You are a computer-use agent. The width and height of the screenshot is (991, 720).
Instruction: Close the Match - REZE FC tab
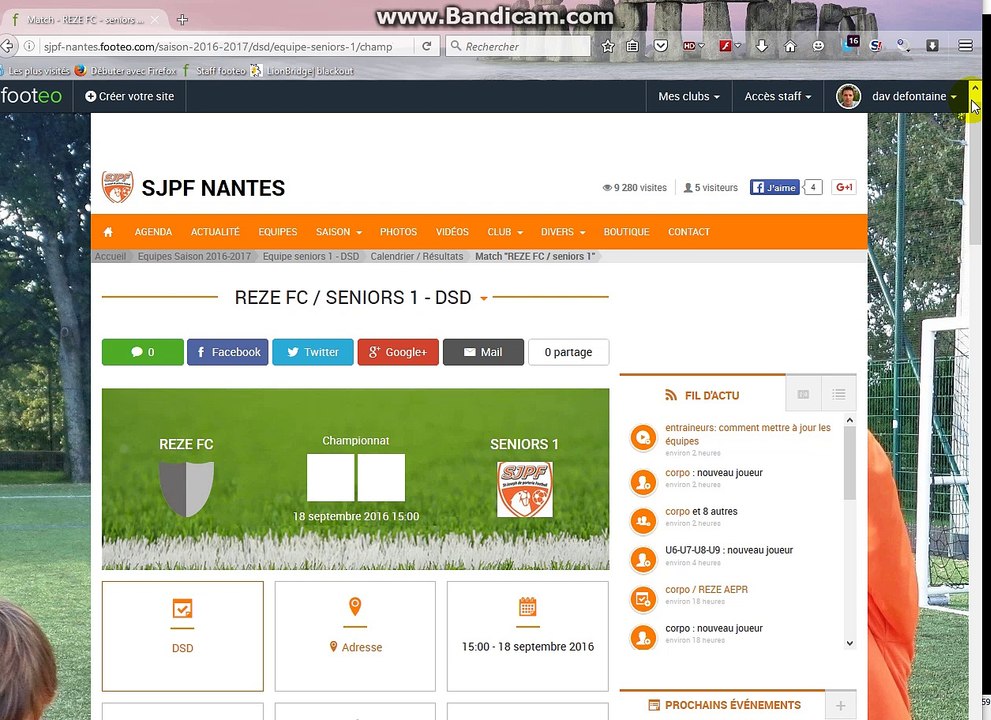pos(155,20)
